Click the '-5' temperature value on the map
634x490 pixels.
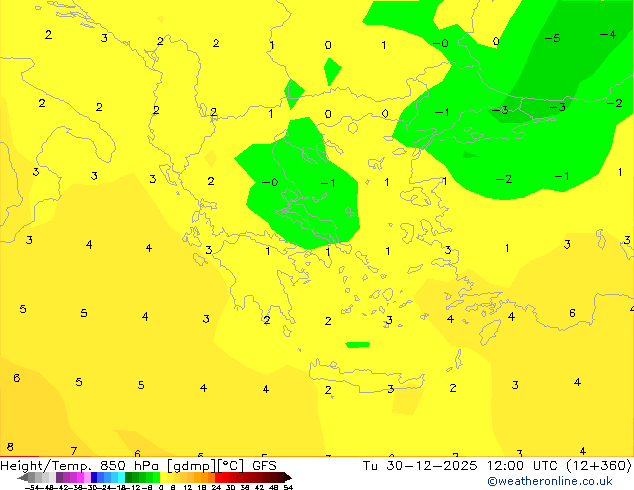(x=552, y=38)
